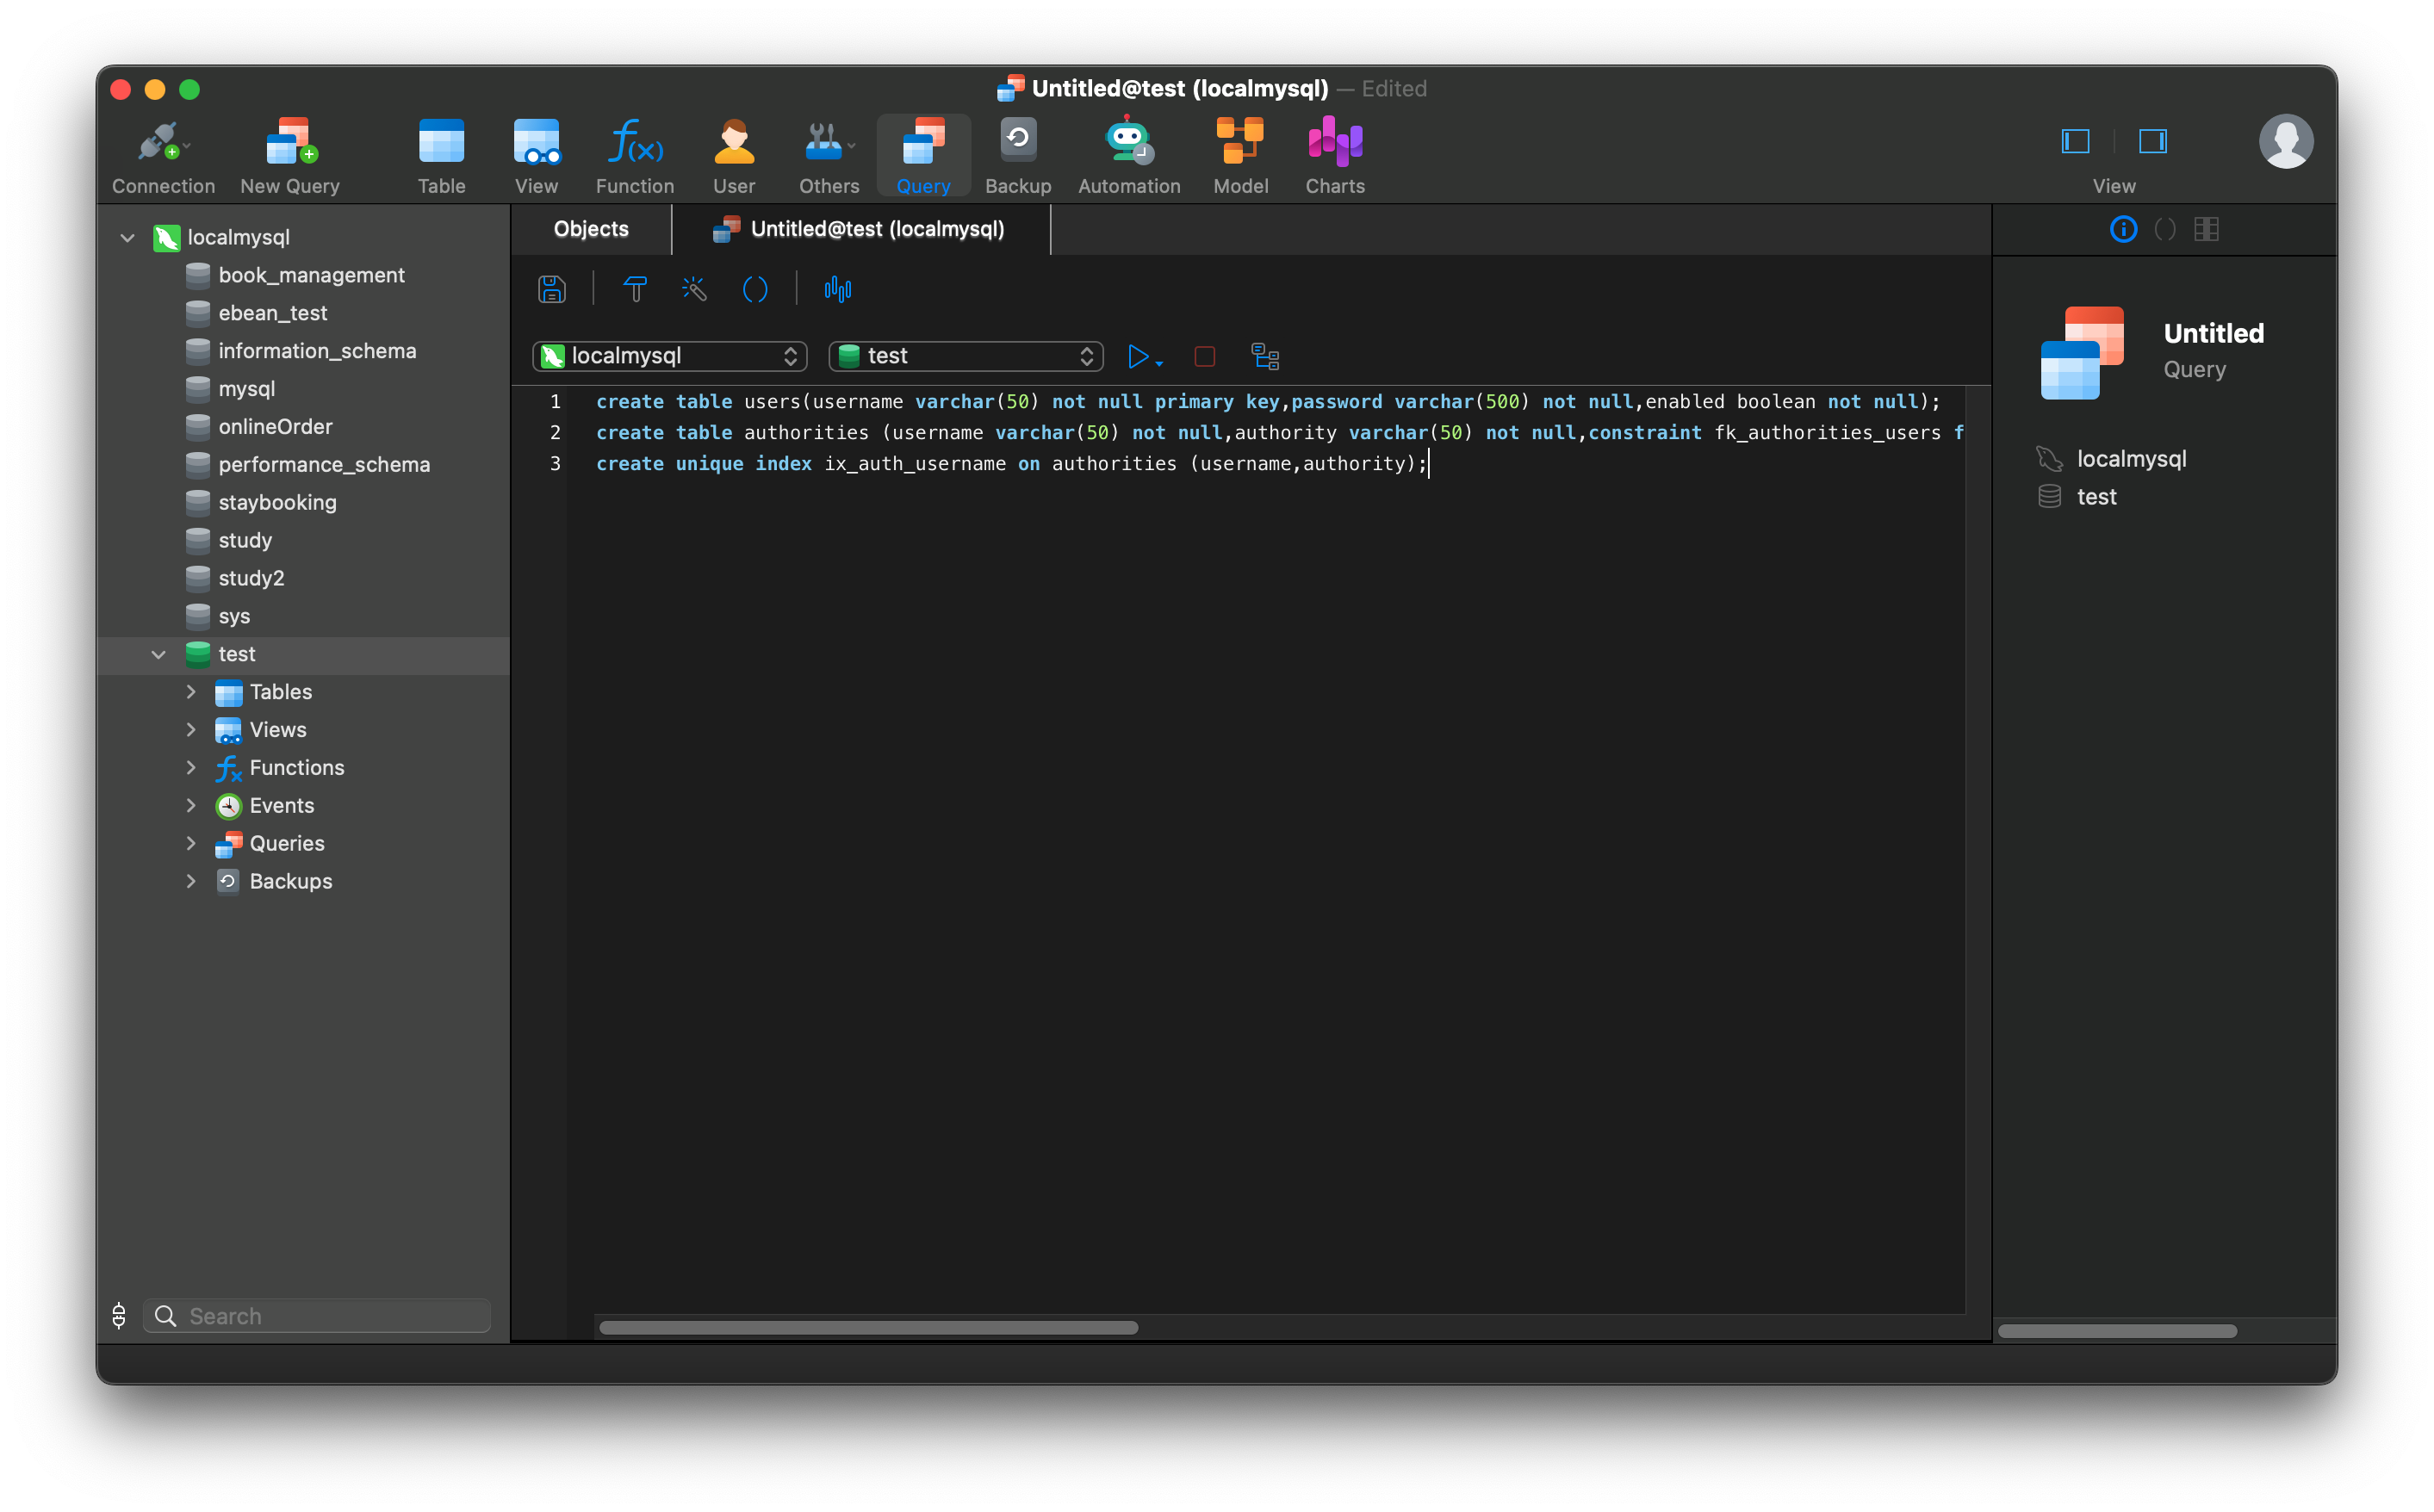Beautify the SQL with the magic wand icon
Image resolution: width=2434 pixels, height=1512 pixels.
694,289
